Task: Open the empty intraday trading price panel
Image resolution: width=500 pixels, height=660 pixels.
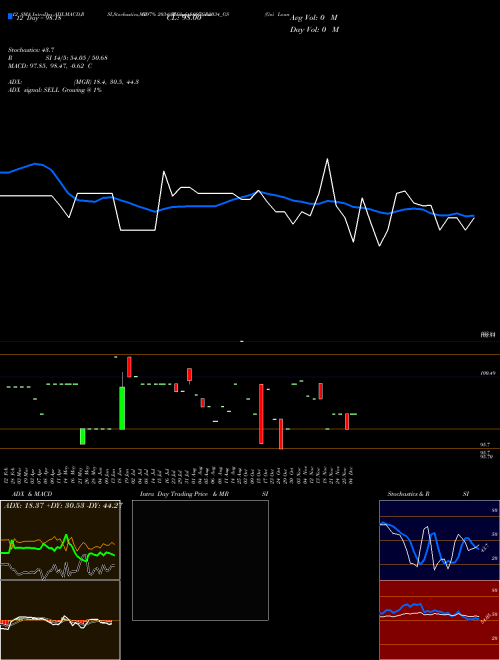Action: coord(200,560)
